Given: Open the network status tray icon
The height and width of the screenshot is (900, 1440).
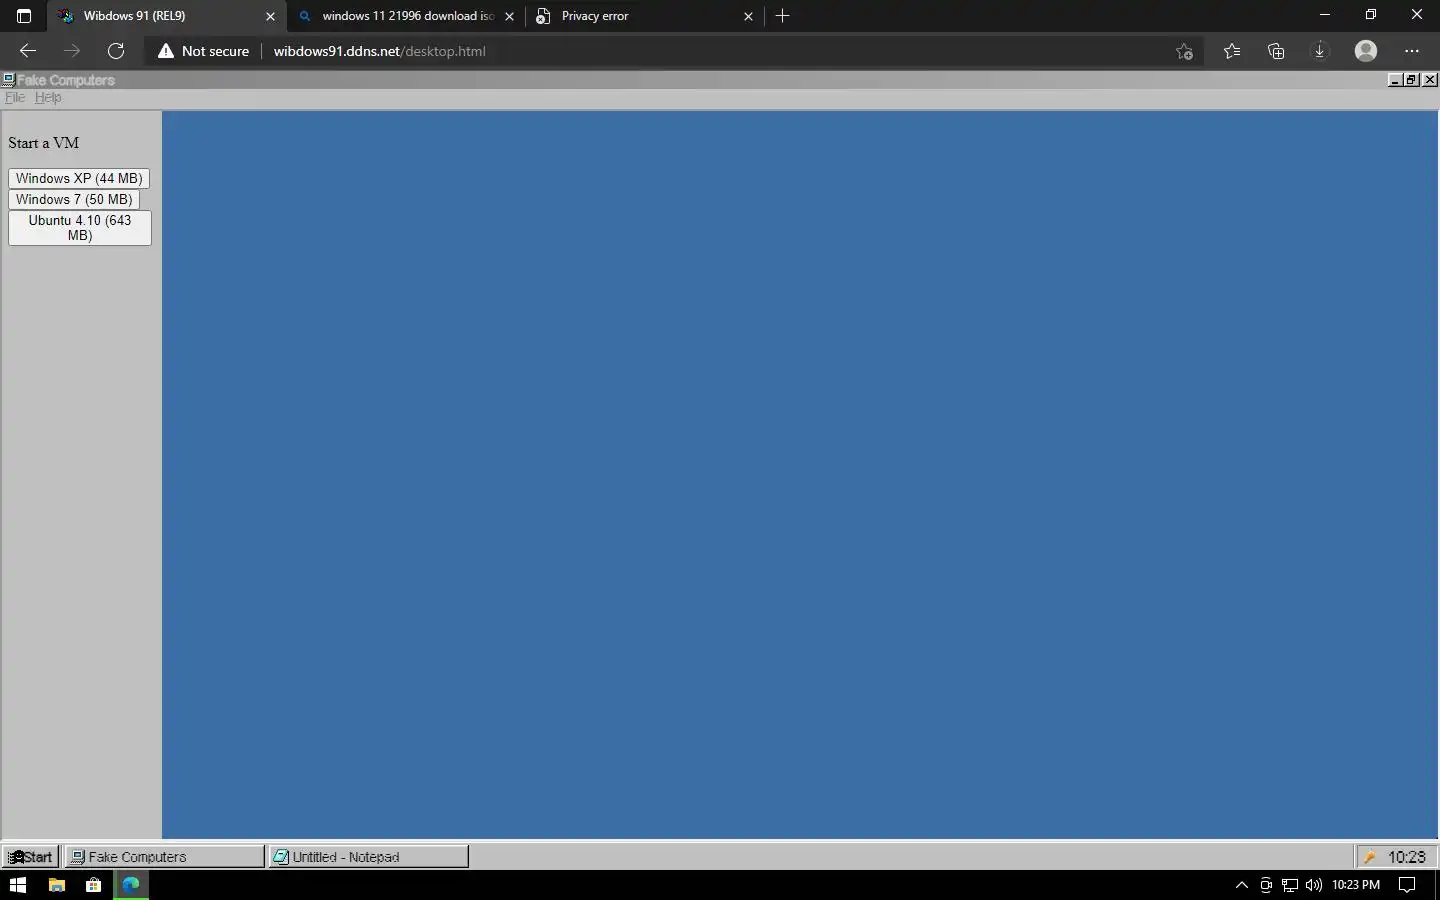Looking at the screenshot, I should tap(1290, 885).
